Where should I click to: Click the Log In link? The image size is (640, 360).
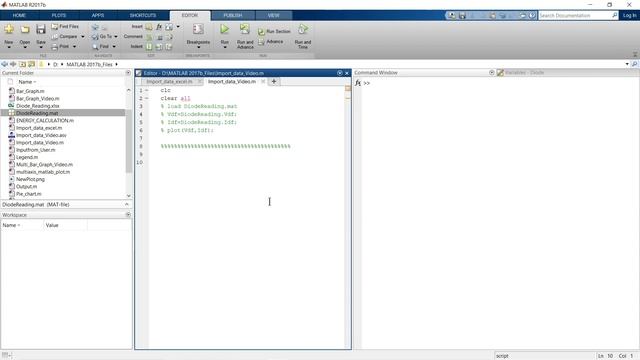coord(629,16)
